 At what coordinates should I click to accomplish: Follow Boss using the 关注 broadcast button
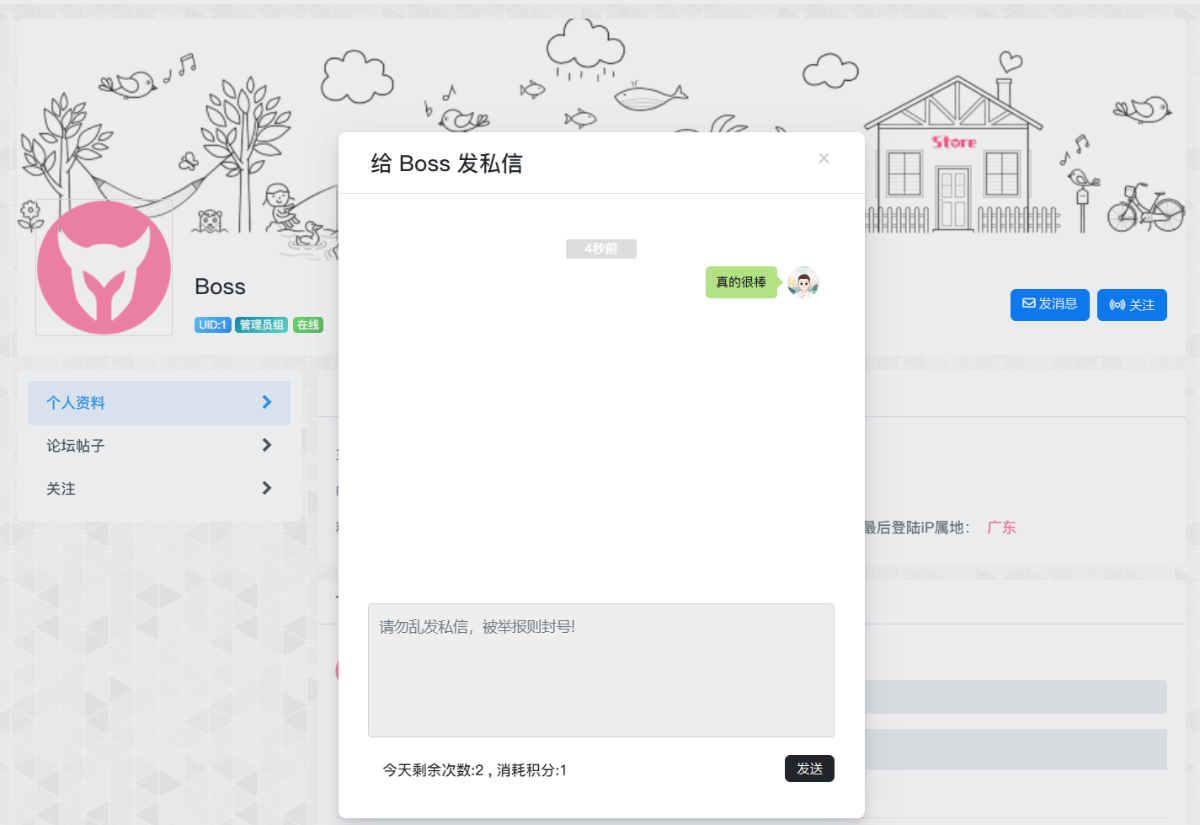click(1131, 305)
